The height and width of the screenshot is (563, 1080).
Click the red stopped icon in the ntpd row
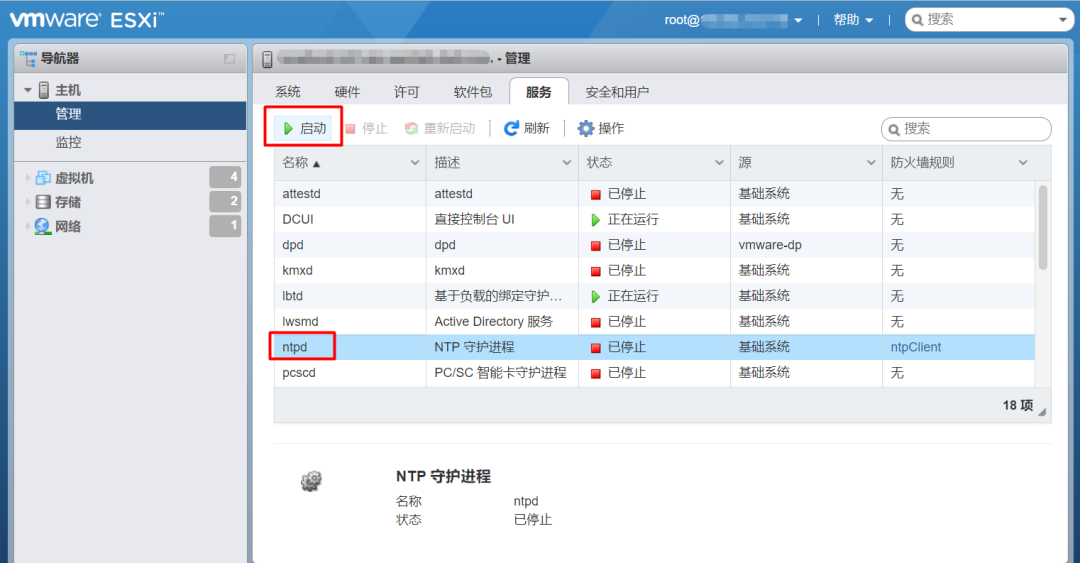click(x=596, y=348)
